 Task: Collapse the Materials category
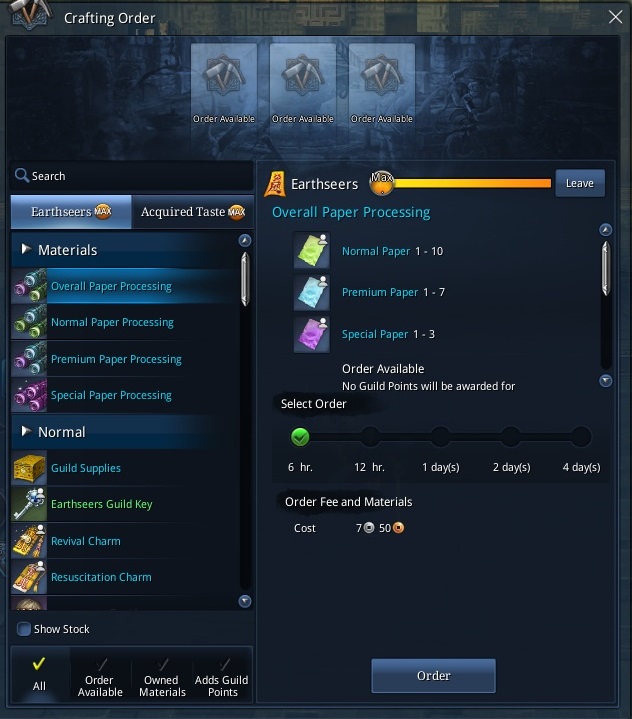[x=27, y=249]
